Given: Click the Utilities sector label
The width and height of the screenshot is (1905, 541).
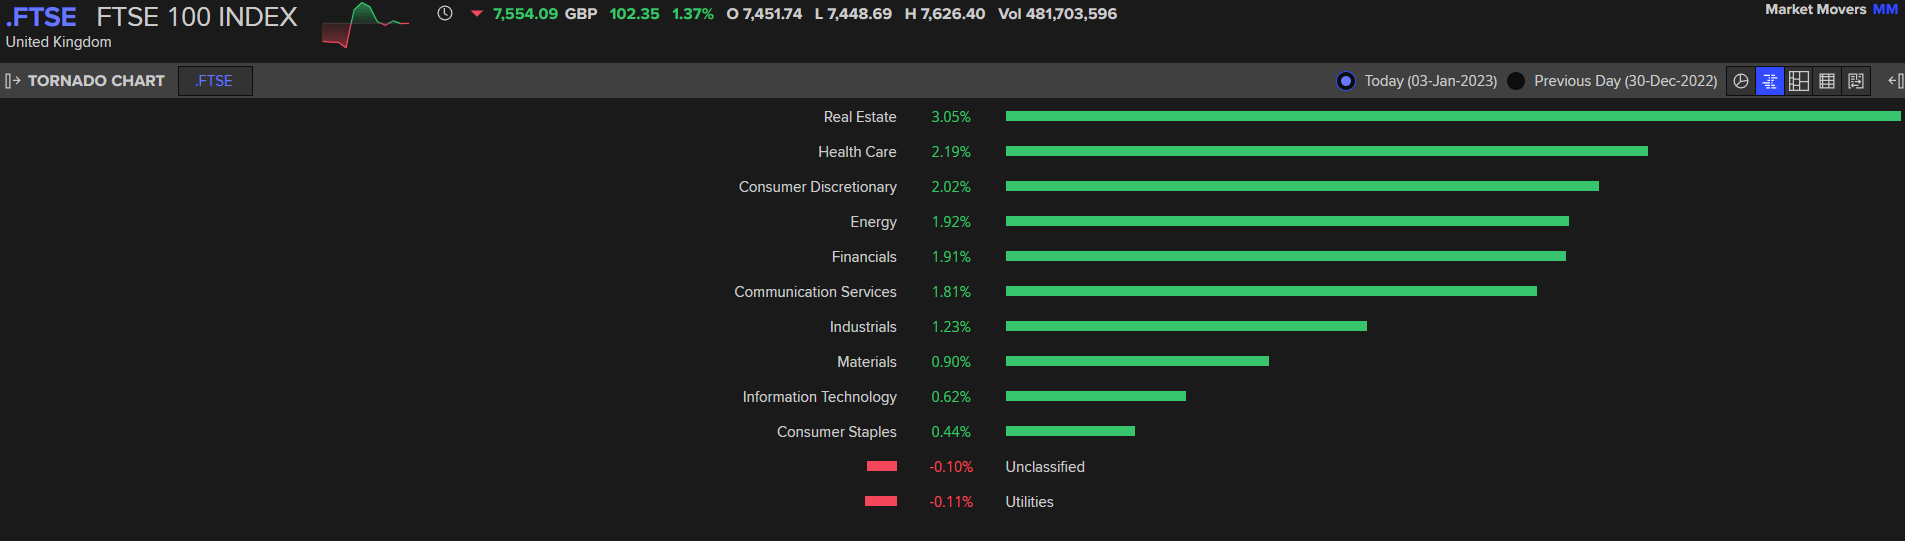Looking at the screenshot, I should click(1029, 502).
